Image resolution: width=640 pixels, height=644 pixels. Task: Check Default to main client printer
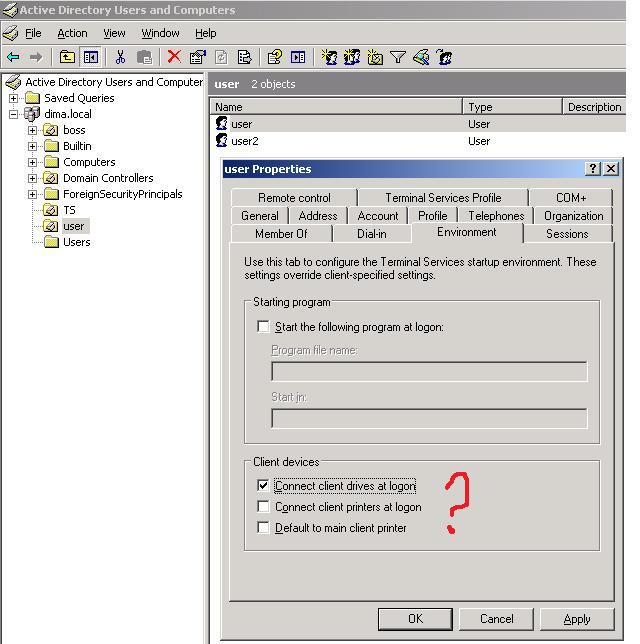click(263, 527)
